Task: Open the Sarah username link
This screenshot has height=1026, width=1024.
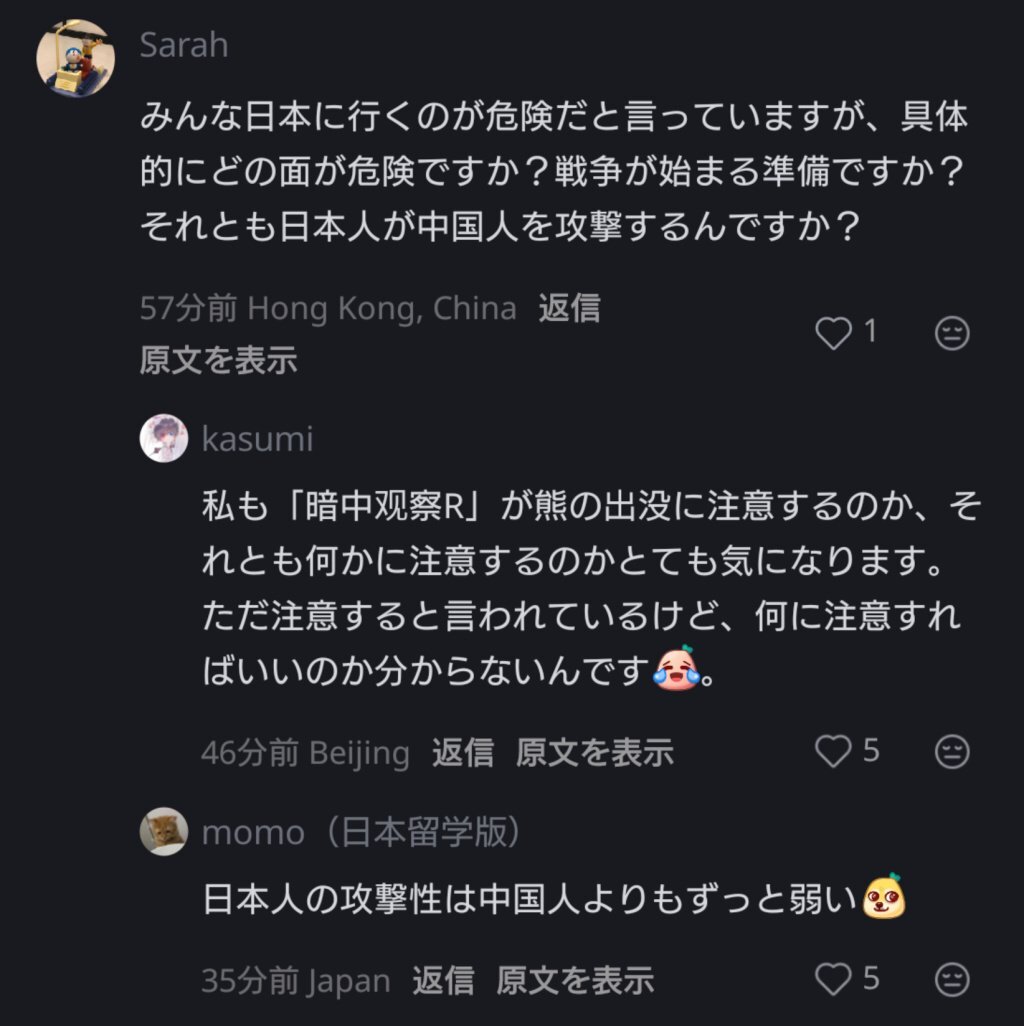Action: (x=184, y=45)
